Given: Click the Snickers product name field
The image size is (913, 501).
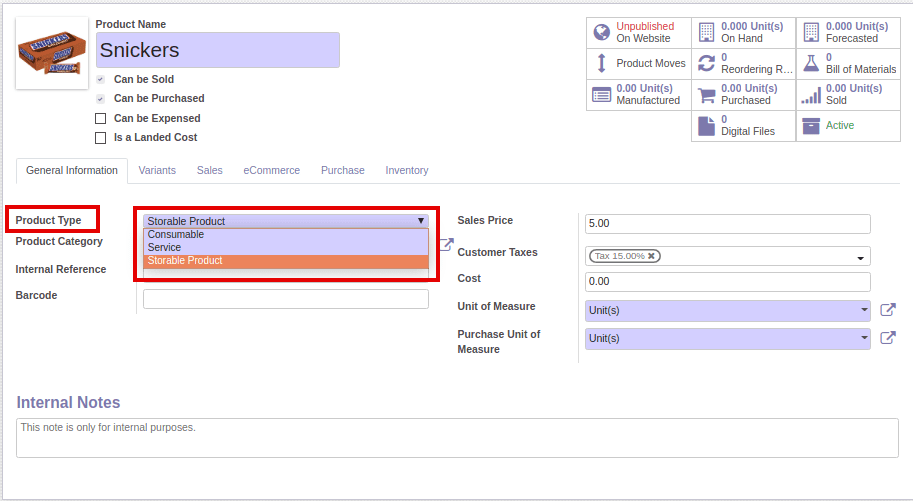Looking at the screenshot, I should tap(218, 50).
